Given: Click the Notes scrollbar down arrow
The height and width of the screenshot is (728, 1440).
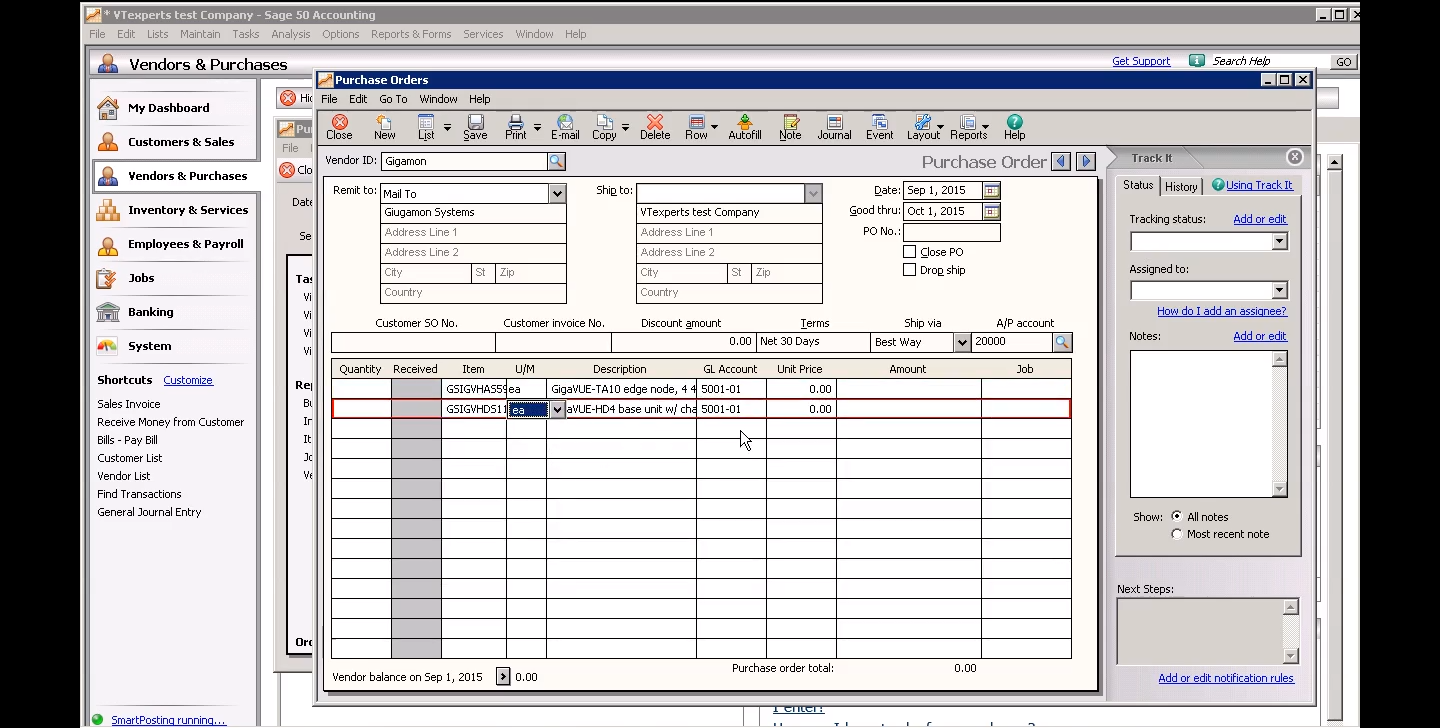Looking at the screenshot, I should pos(1279,489).
